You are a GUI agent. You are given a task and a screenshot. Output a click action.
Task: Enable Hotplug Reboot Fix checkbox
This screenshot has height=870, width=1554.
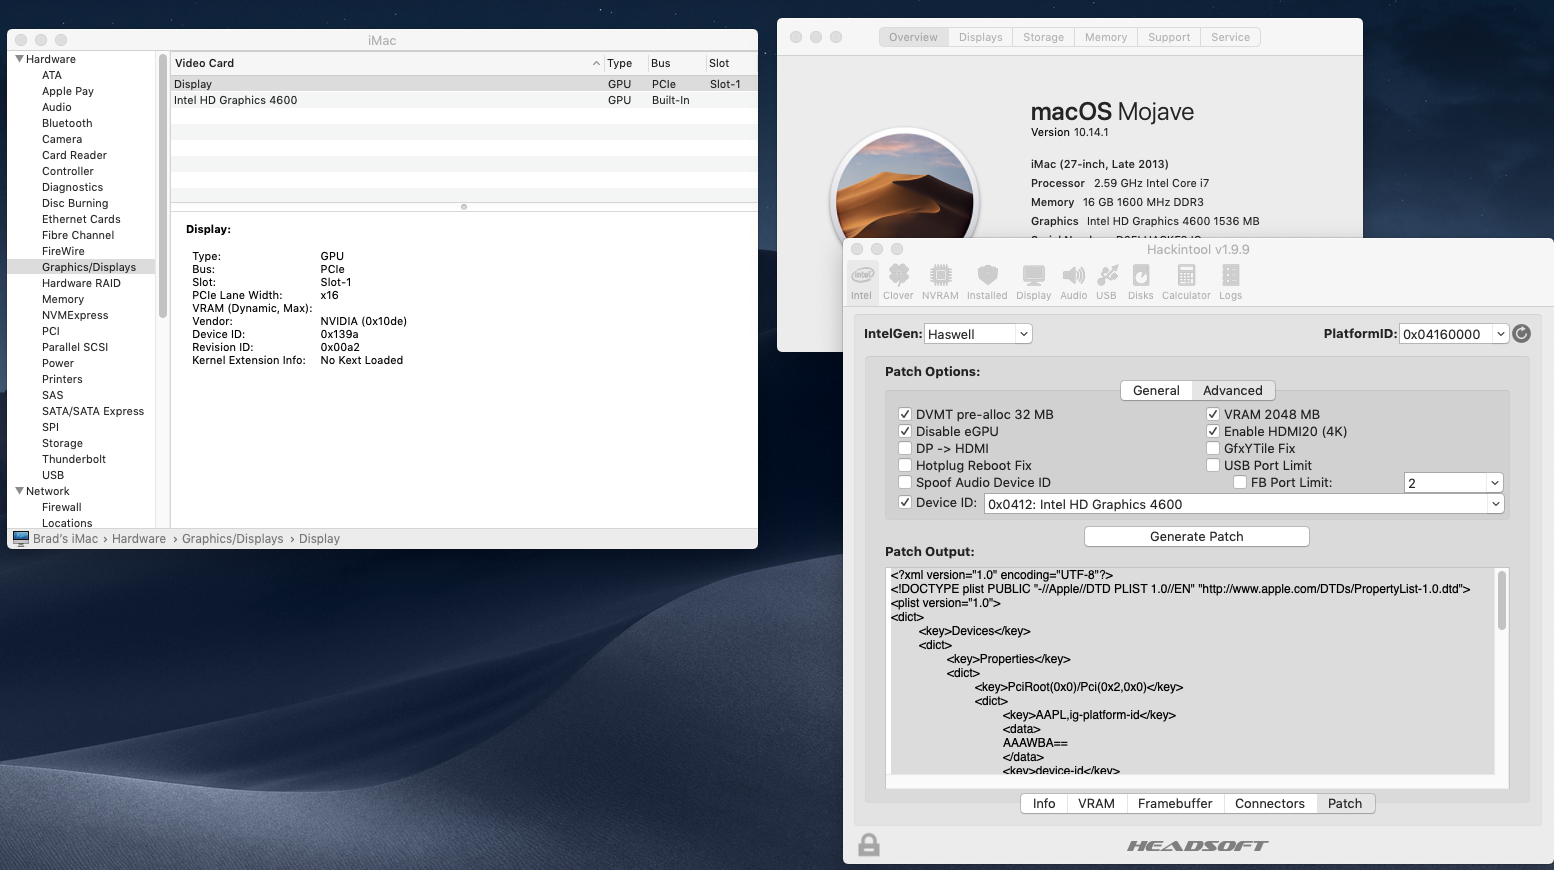click(904, 465)
